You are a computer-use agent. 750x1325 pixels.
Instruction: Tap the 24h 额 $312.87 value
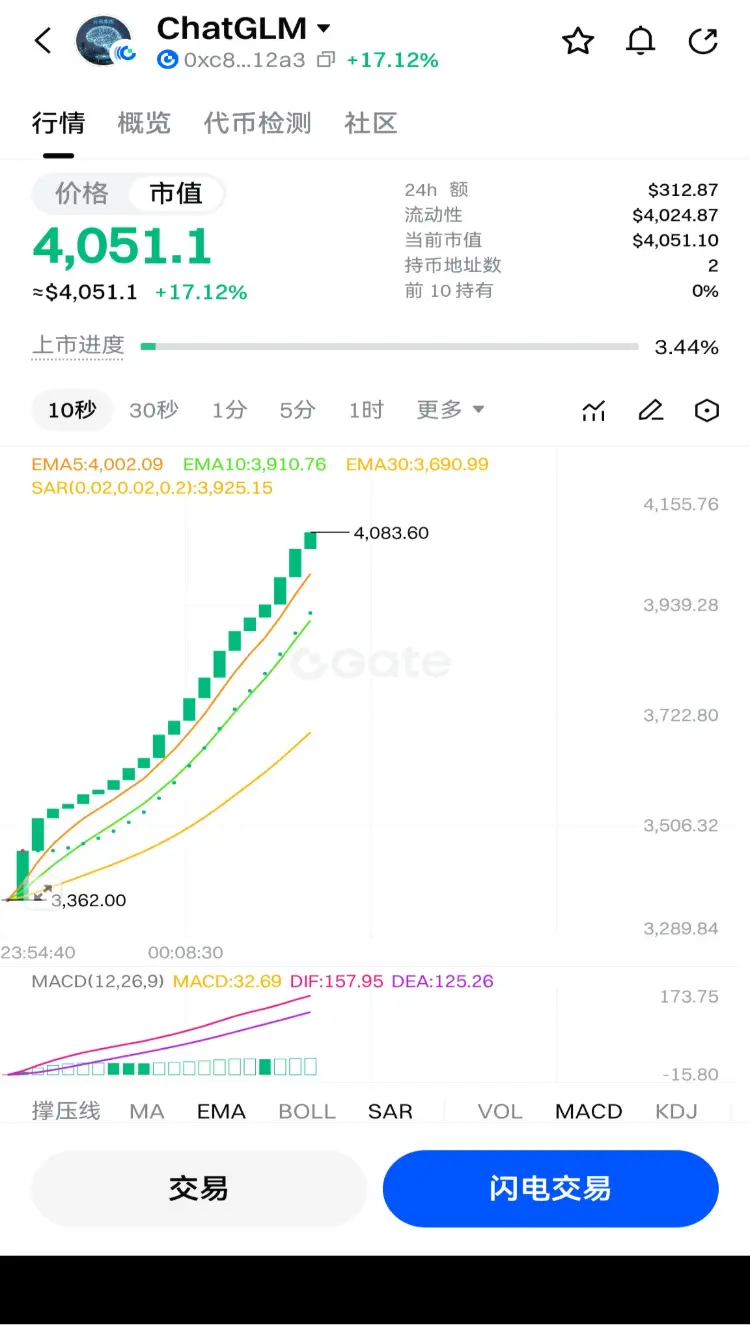[x=683, y=189]
